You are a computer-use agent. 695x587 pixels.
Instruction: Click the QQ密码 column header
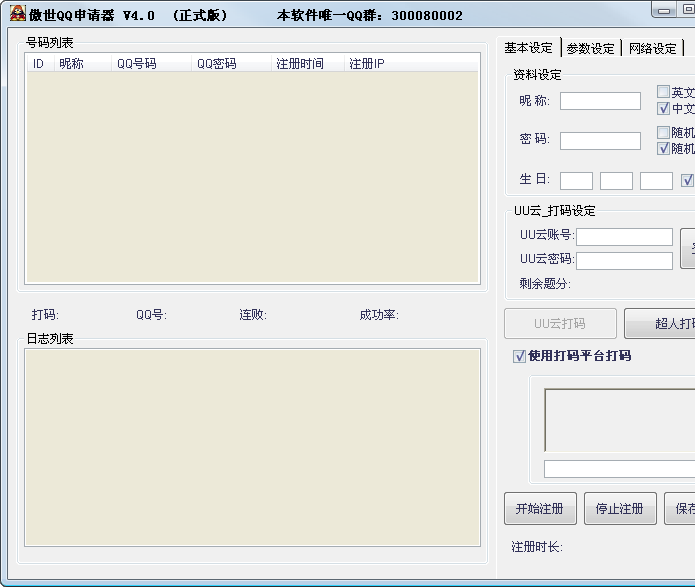(x=231, y=63)
